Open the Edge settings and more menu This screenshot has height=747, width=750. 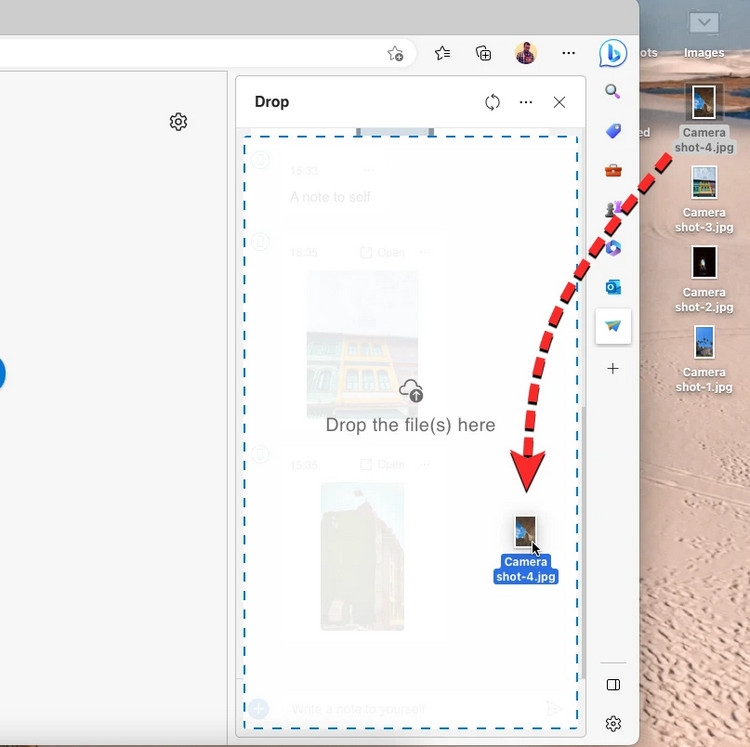tap(568, 53)
